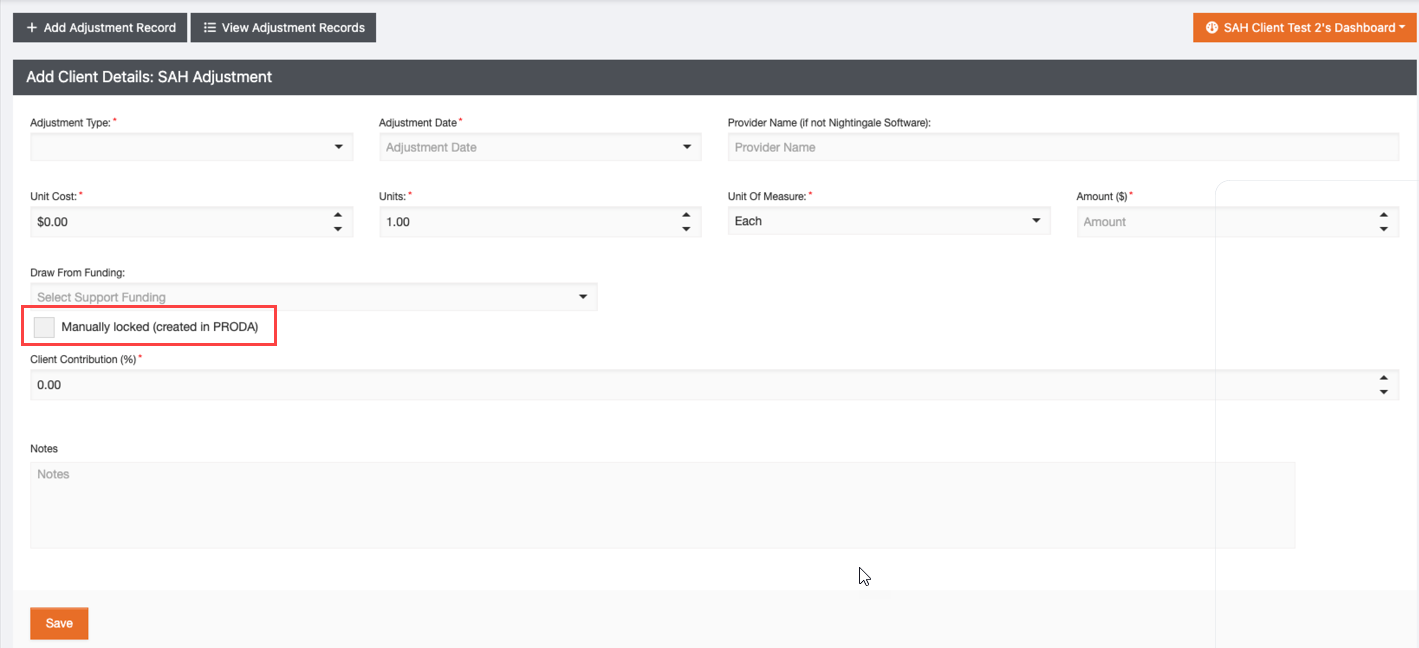Decrease Units with down arrow

[x=686, y=229]
